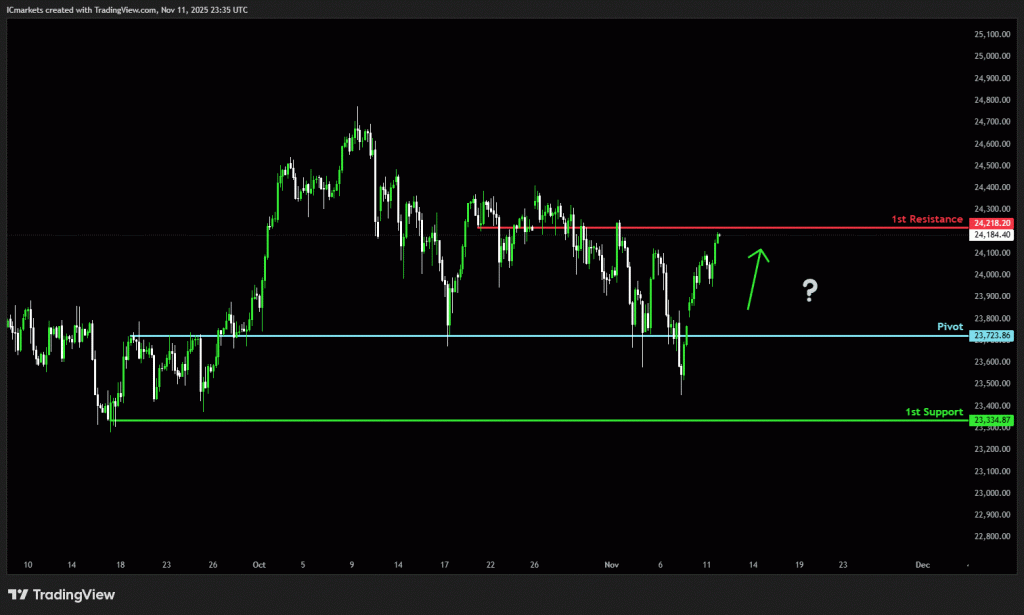The height and width of the screenshot is (615, 1024).
Task: Click the TradingView wordmark text
Action: tap(74, 595)
